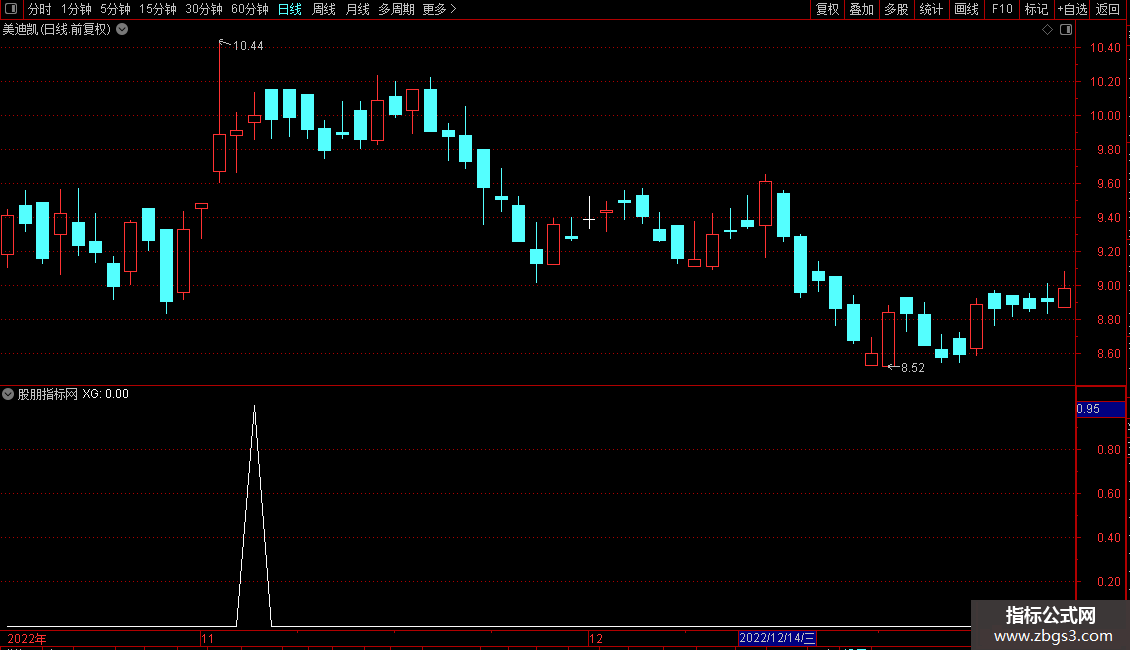
Task: Click the 11 month label on time axis
Action: 208,638
